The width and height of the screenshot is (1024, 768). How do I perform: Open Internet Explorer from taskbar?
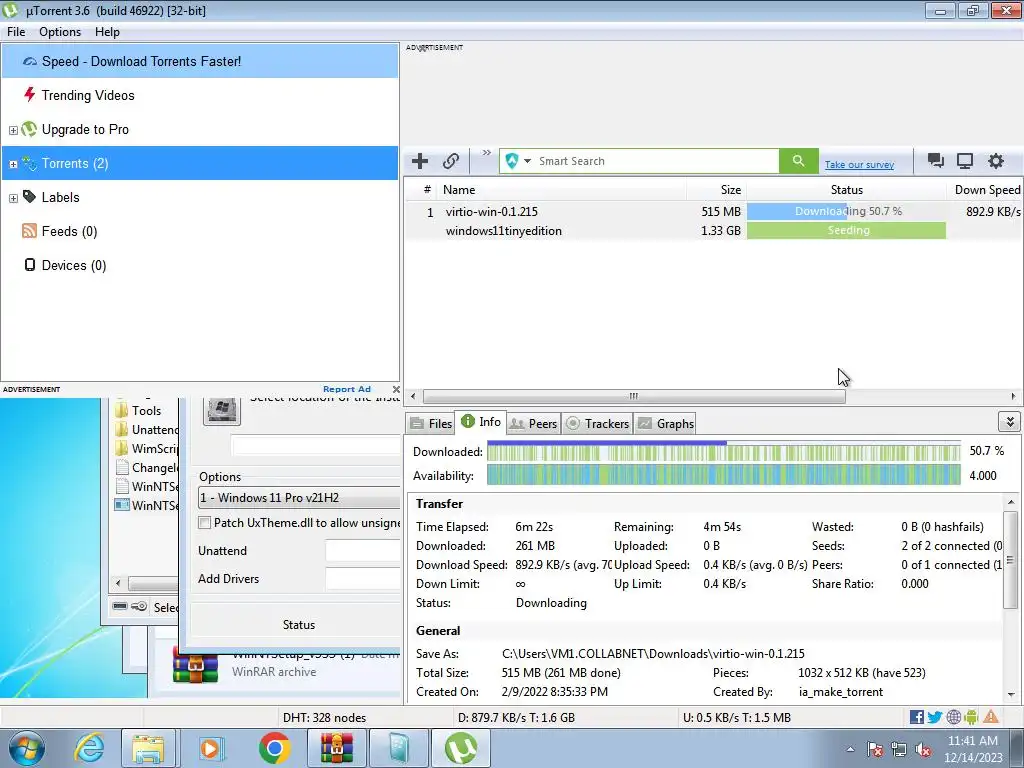[x=89, y=748]
